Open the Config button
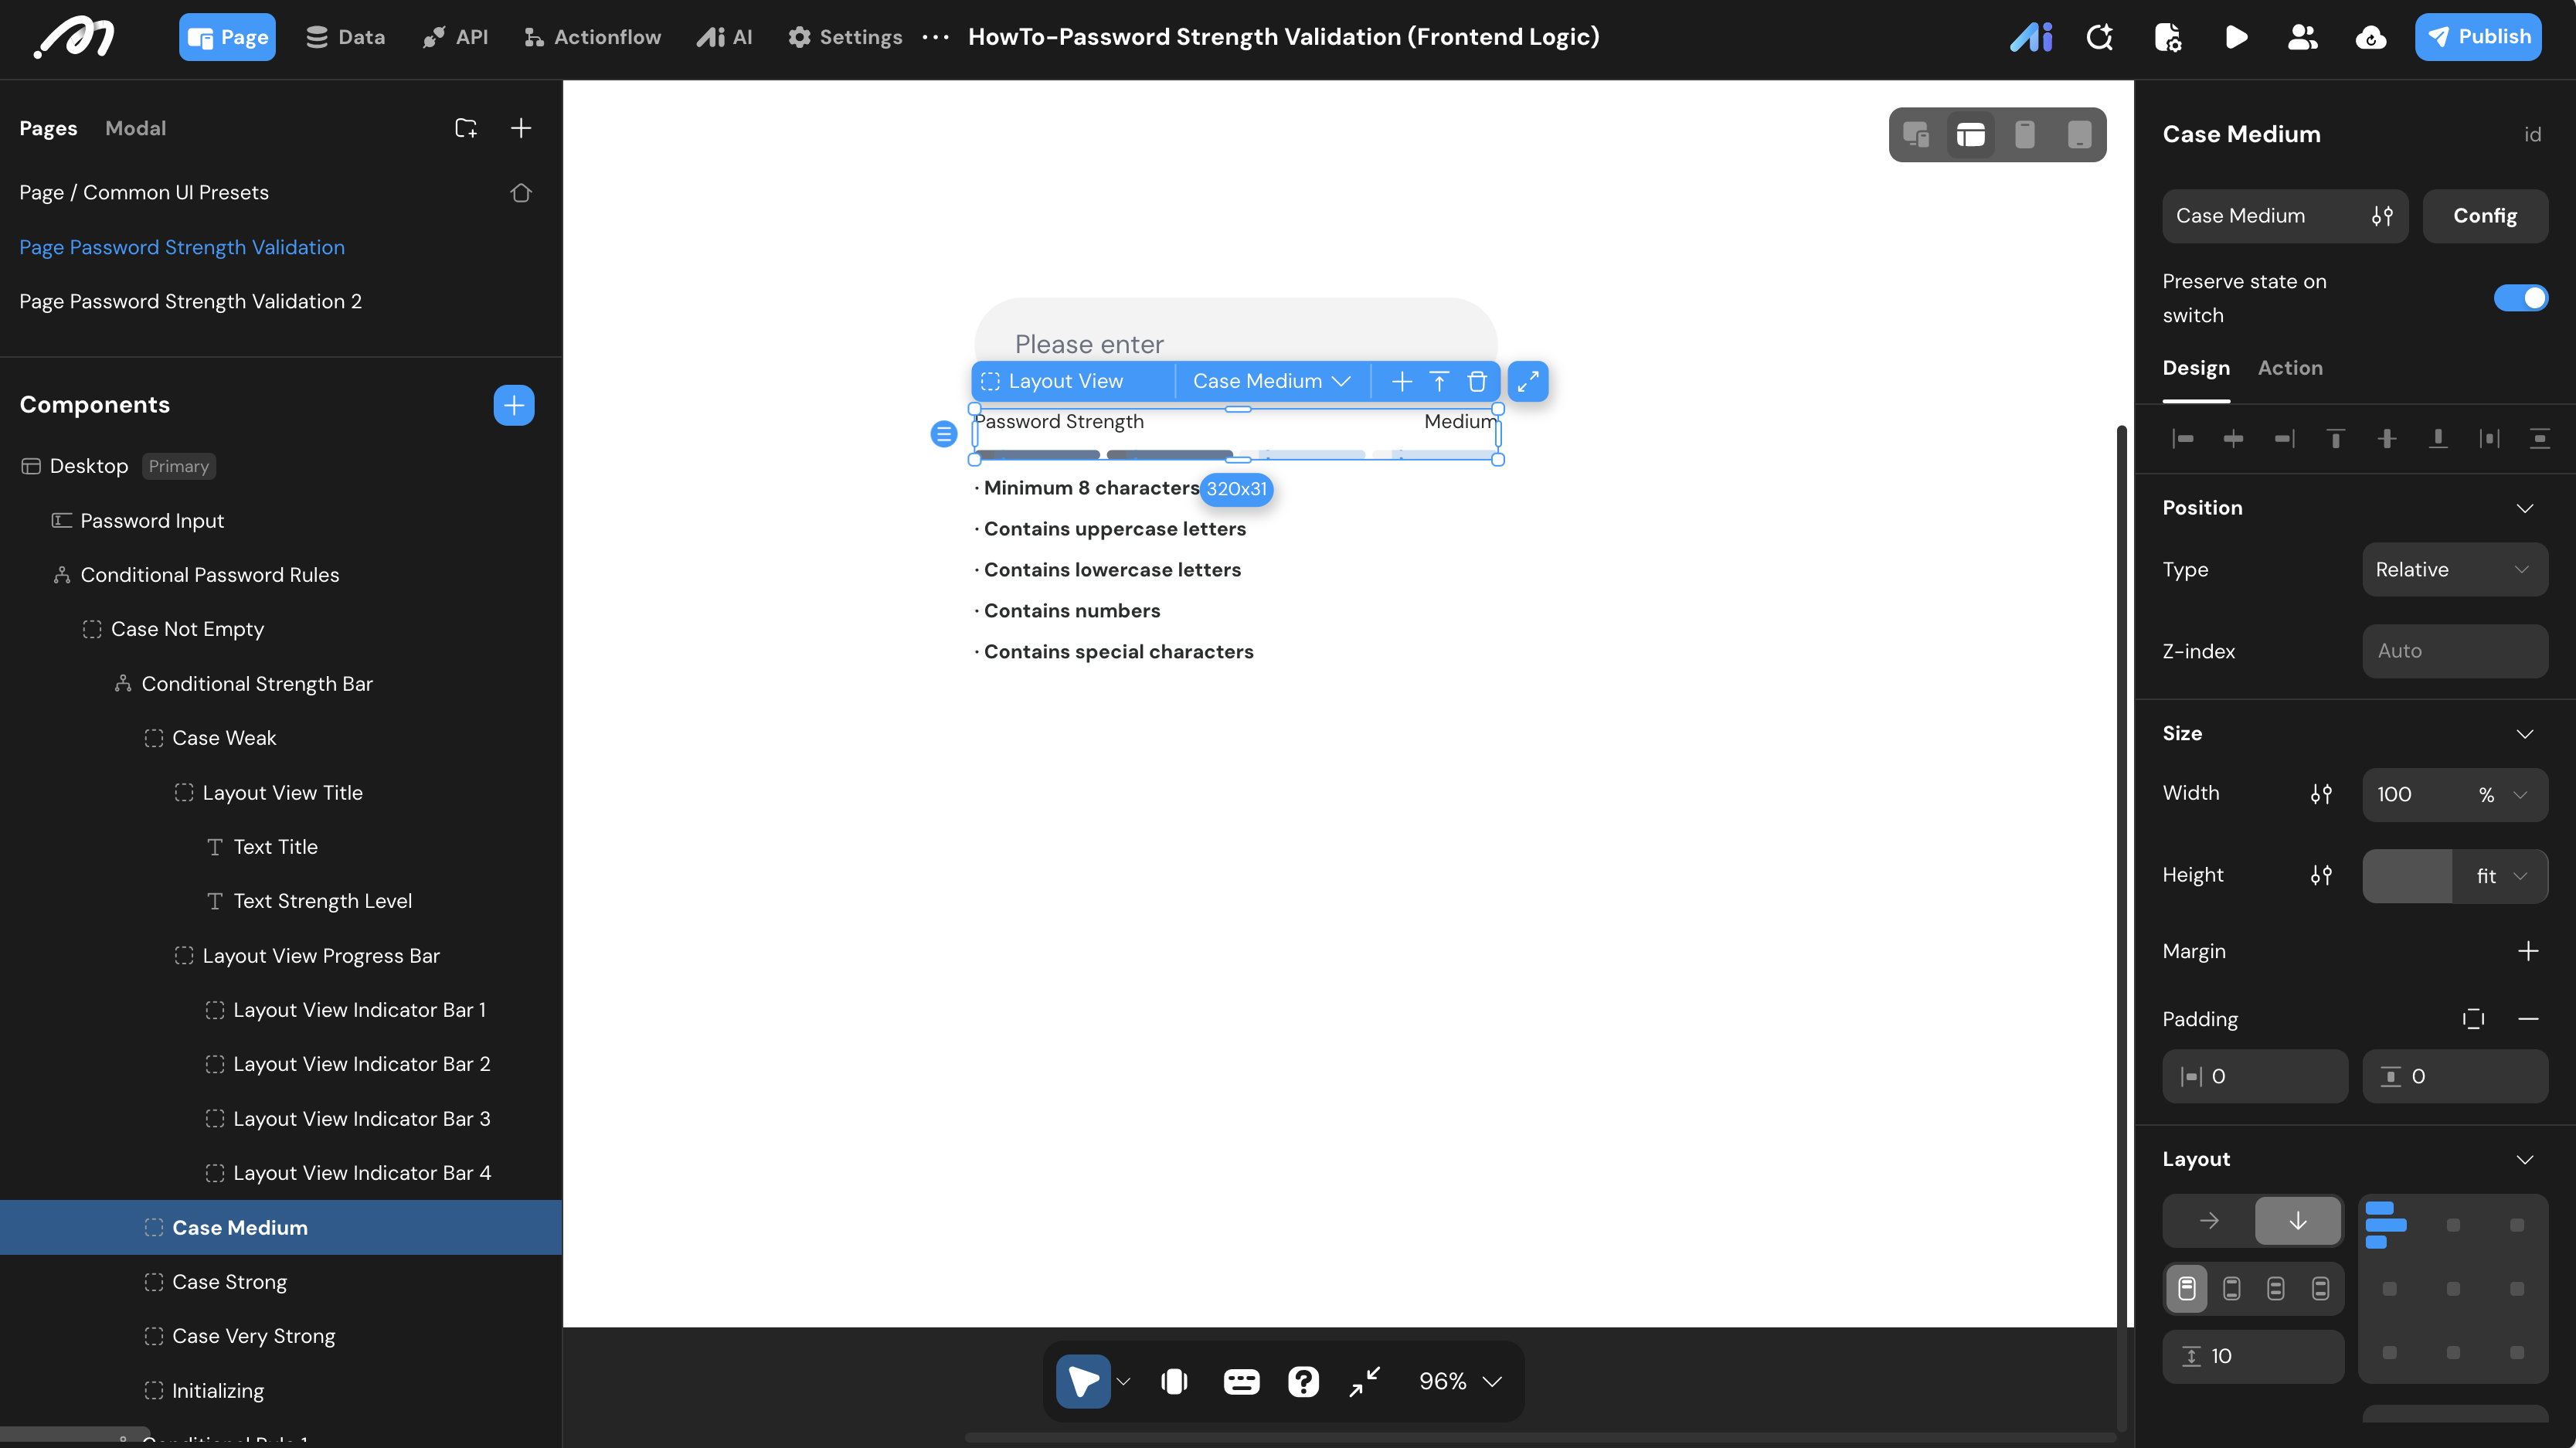This screenshot has width=2576, height=1448. click(2485, 216)
